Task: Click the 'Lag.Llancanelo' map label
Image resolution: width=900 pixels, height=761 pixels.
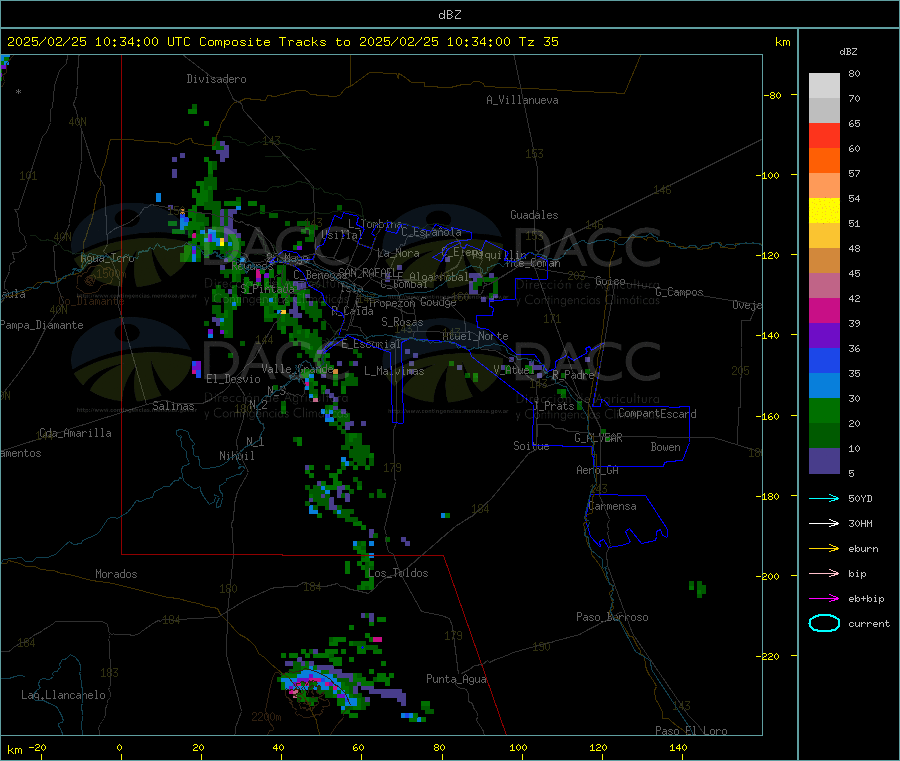Action: click(63, 695)
